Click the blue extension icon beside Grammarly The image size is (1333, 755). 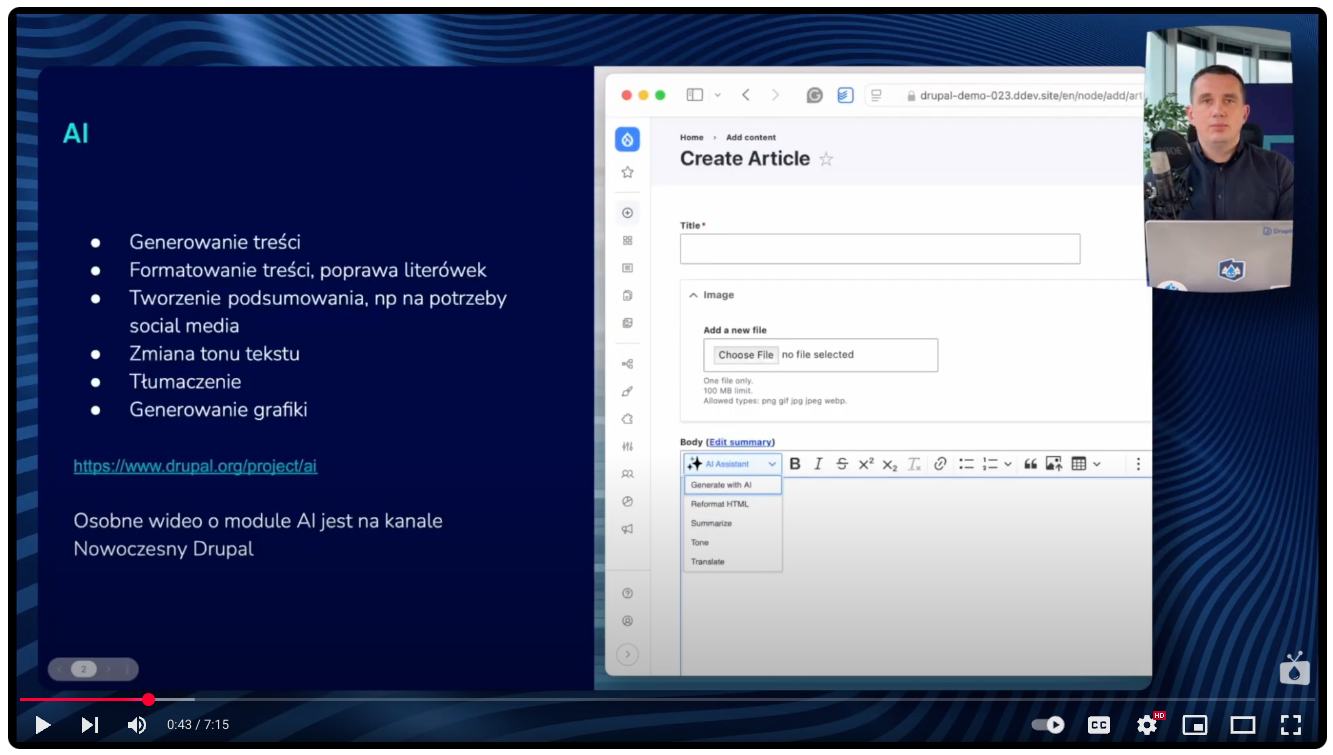(845, 95)
